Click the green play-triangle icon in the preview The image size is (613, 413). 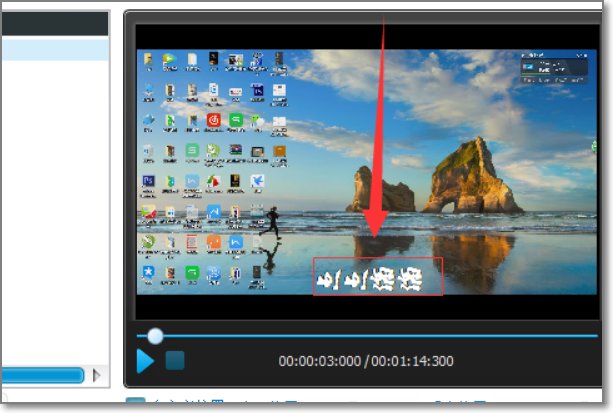click(170, 59)
